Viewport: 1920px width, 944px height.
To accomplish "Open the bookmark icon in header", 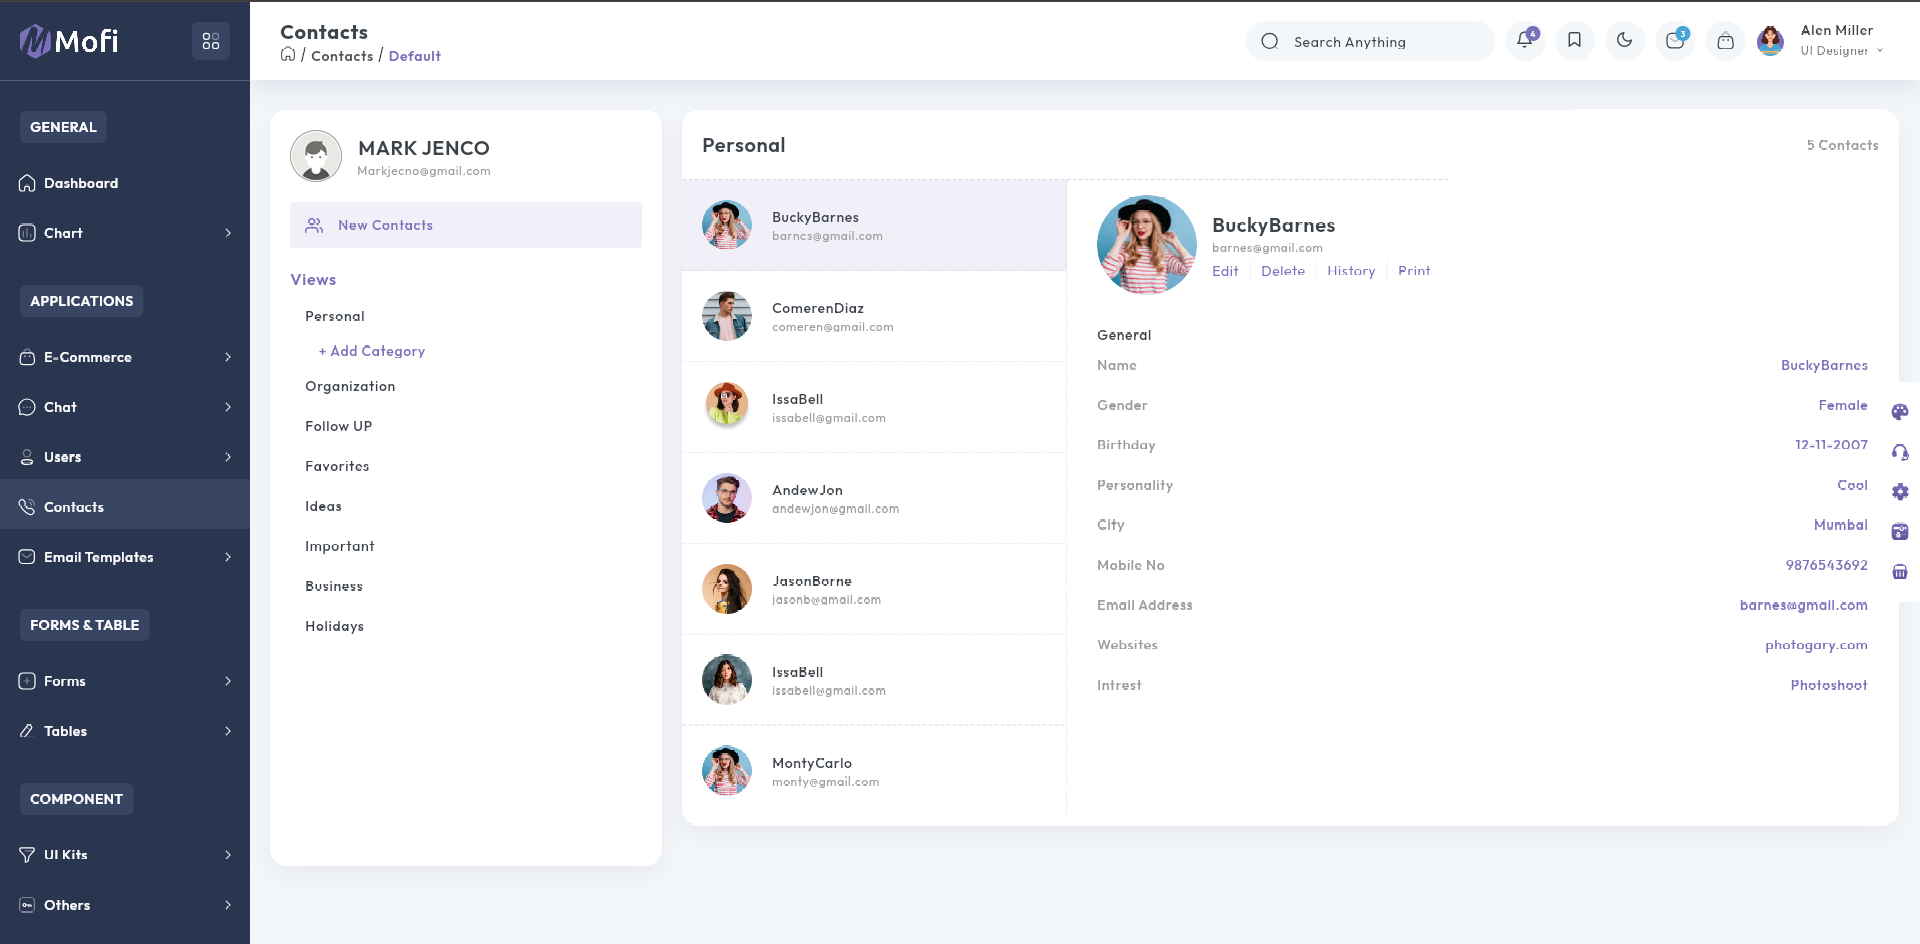I will 1574,41.
